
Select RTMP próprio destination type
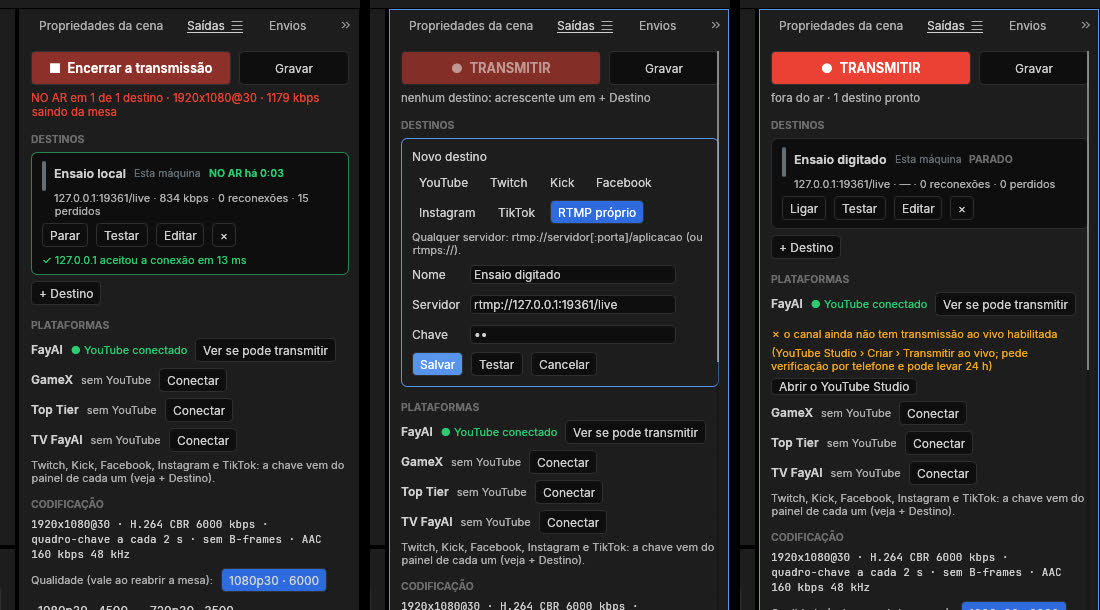click(x=597, y=212)
